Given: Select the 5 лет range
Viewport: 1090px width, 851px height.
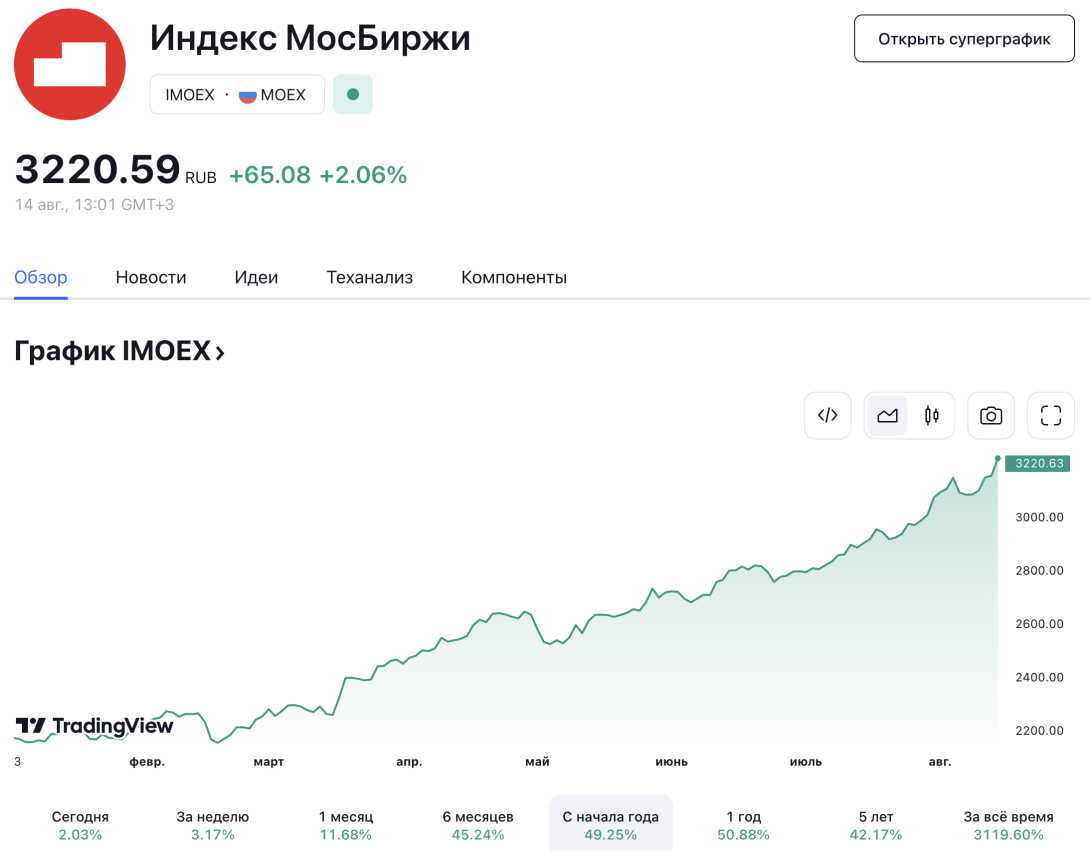Looking at the screenshot, I should [876, 825].
